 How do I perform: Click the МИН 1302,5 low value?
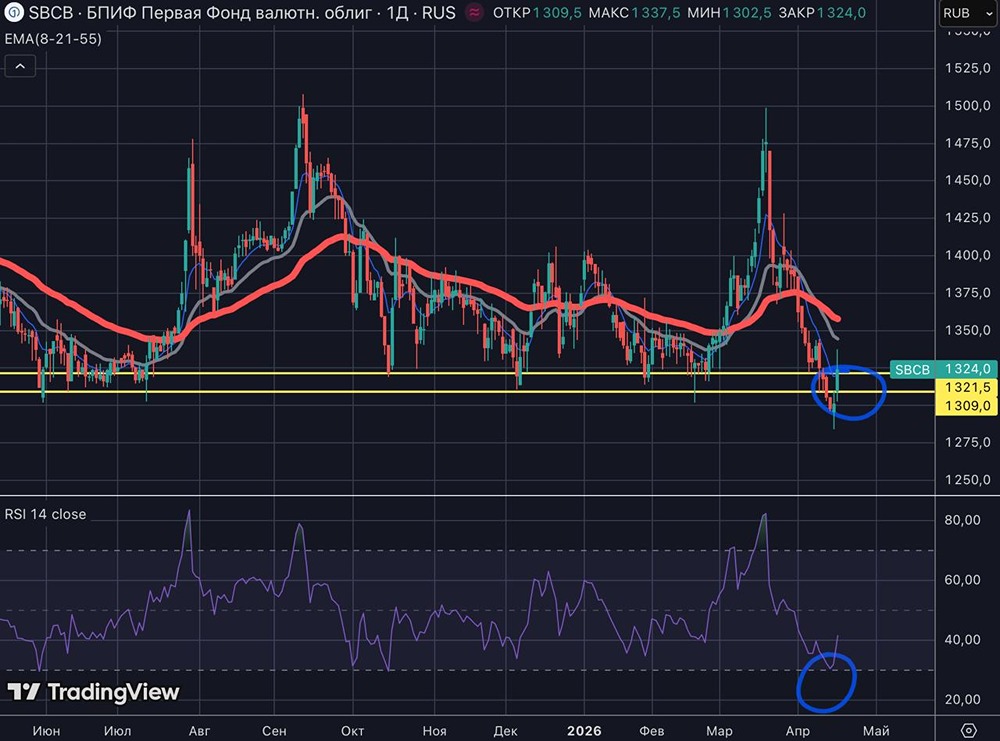pyautogui.click(x=729, y=13)
